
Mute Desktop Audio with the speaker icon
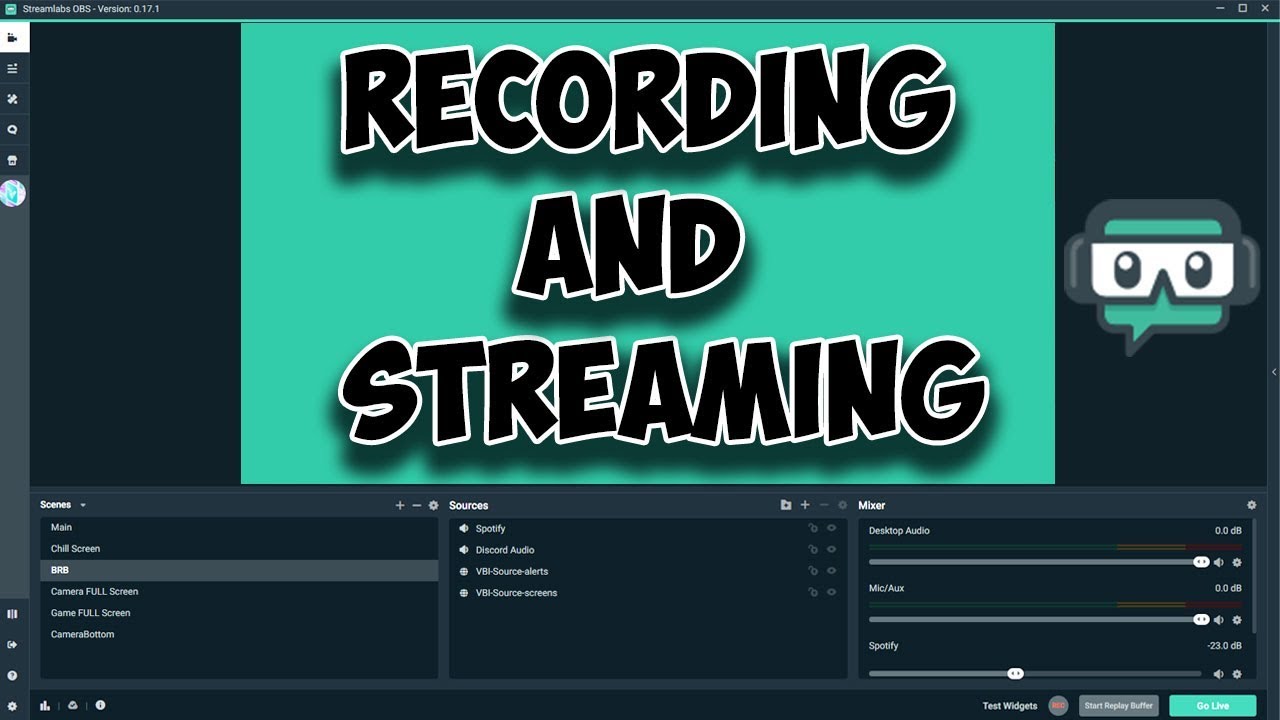1220,562
